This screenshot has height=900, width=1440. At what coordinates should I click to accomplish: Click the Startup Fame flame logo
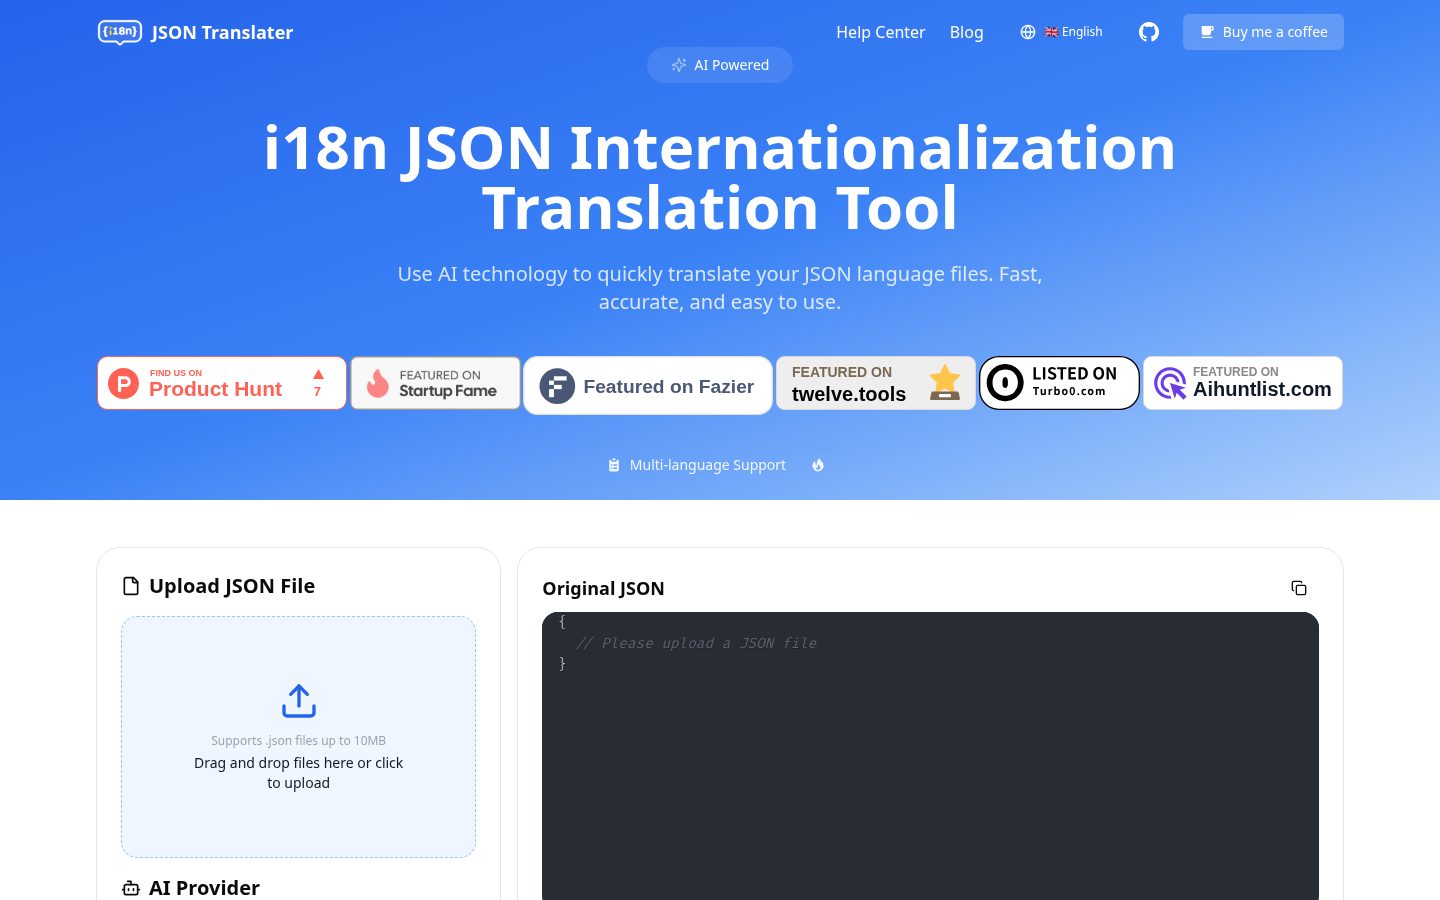tap(377, 383)
